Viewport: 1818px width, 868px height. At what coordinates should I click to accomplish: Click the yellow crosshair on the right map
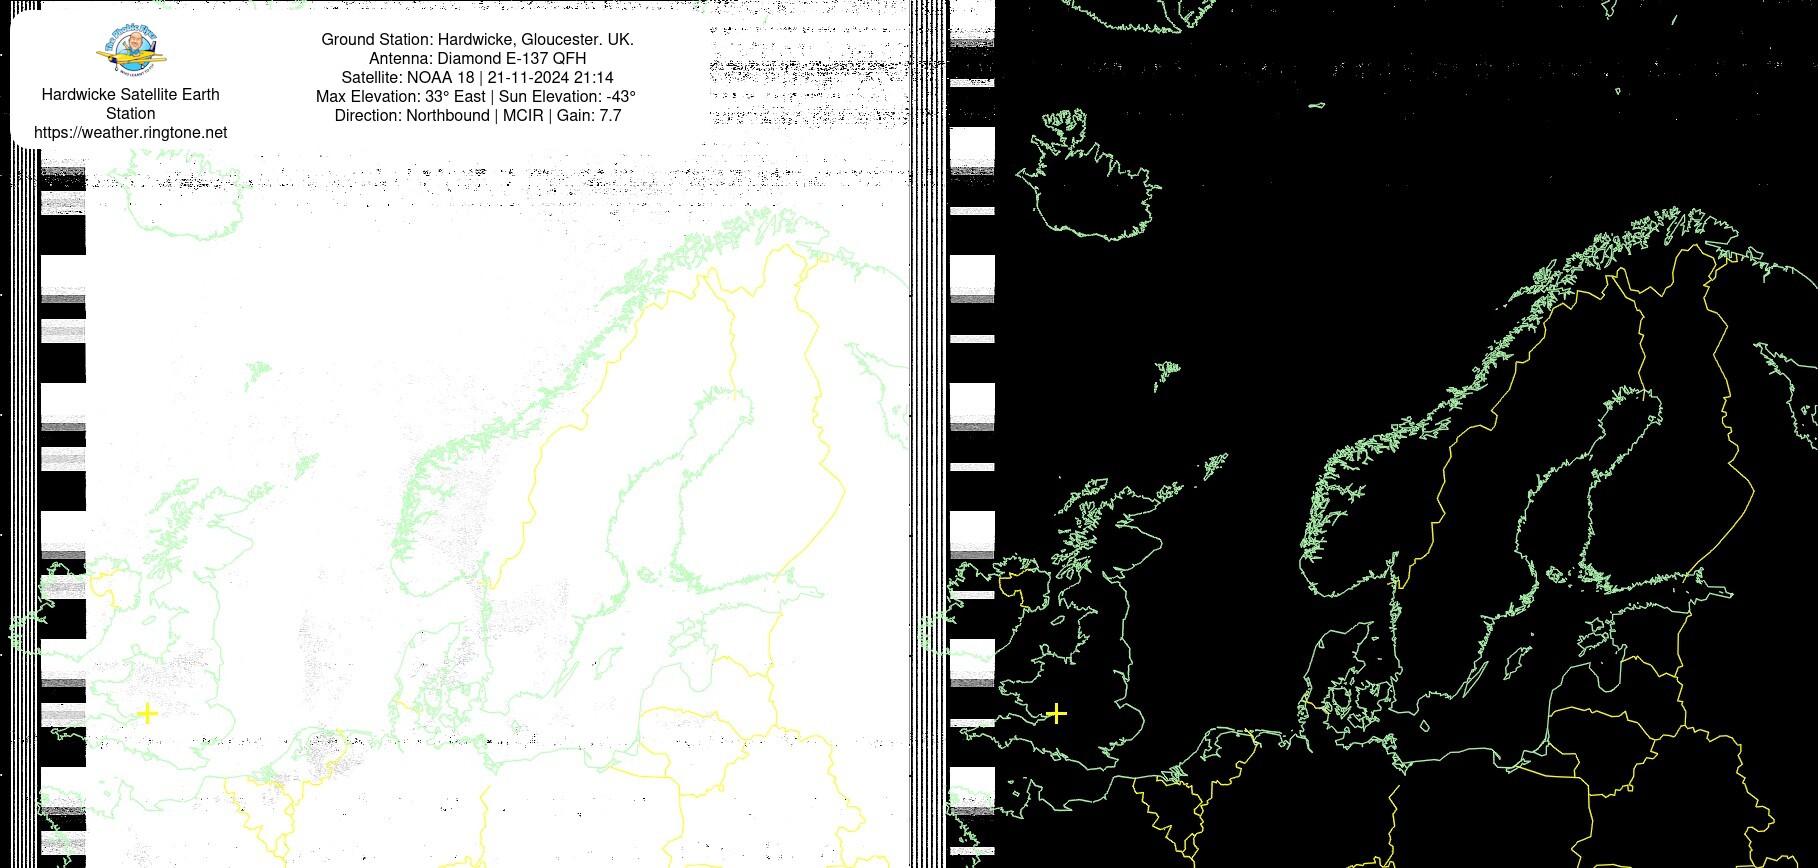tap(1056, 713)
